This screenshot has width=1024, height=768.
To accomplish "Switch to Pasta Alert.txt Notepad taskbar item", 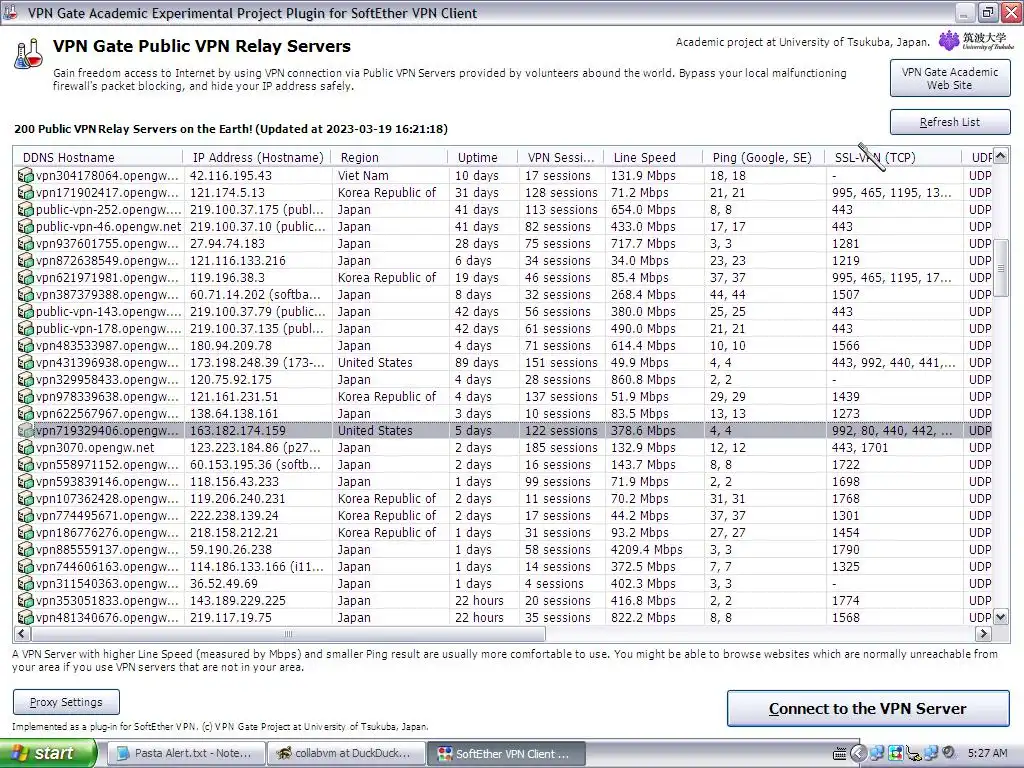I will pyautogui.click(x=185, y=753).
